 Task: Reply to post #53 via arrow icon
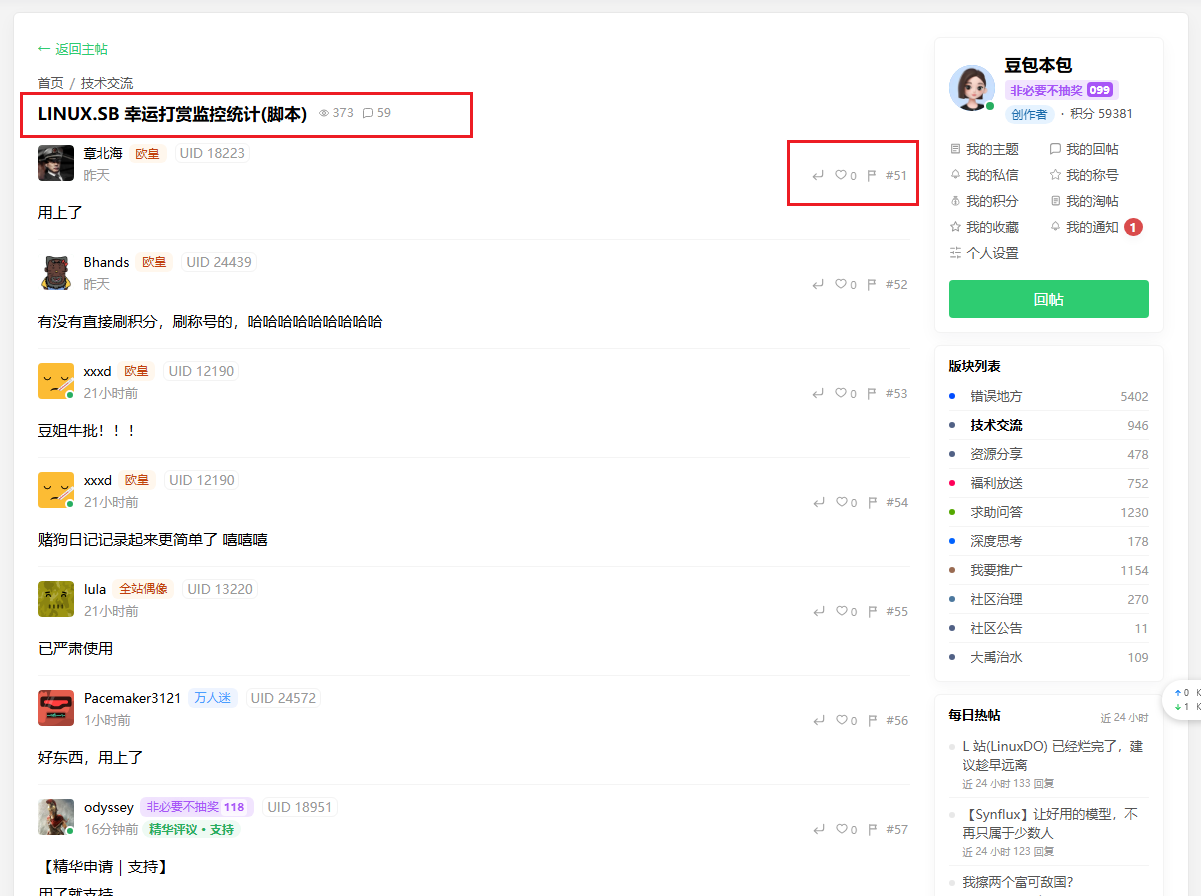click(818, 394)
